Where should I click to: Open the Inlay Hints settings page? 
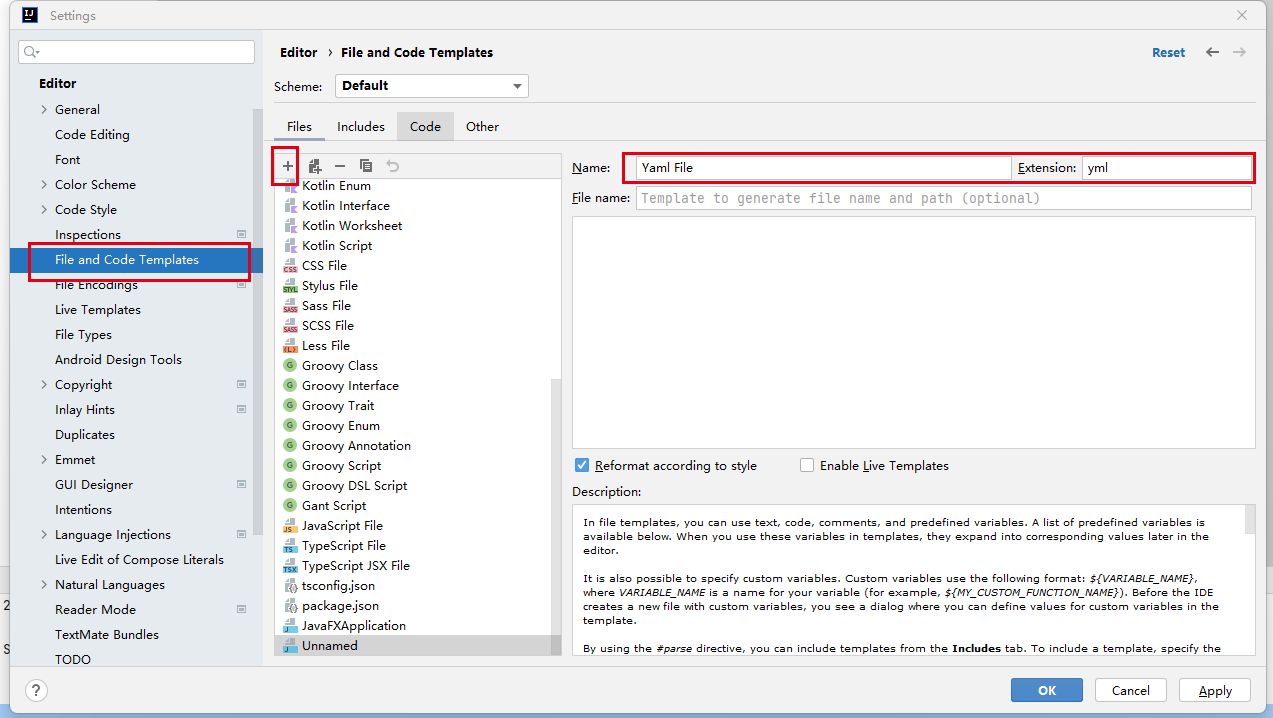point(85,410)
